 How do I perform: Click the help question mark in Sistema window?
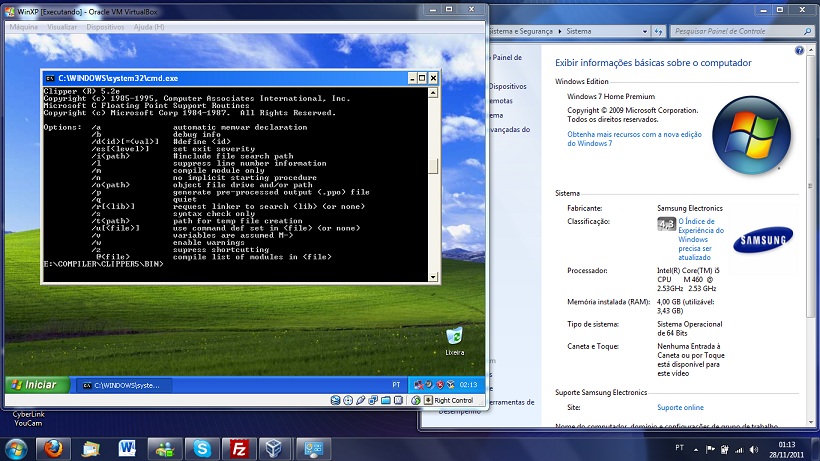[x=799, y=51]
